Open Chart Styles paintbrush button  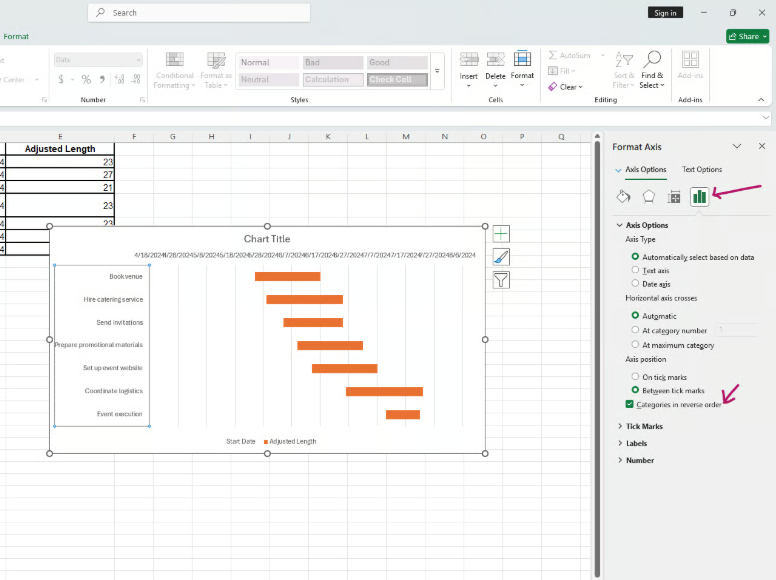(x=501, y=257)
